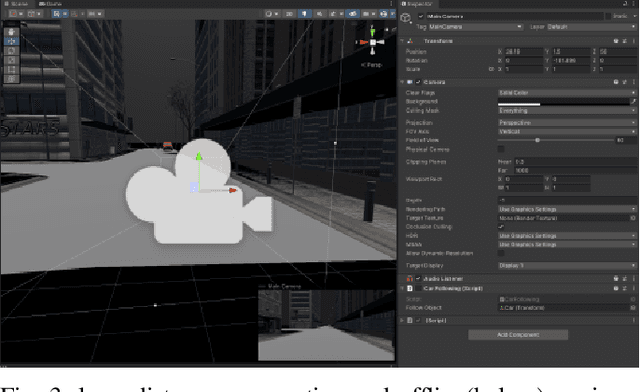
Task: Select the Scale tool in scene overlay
Action: tap(11, 60)
